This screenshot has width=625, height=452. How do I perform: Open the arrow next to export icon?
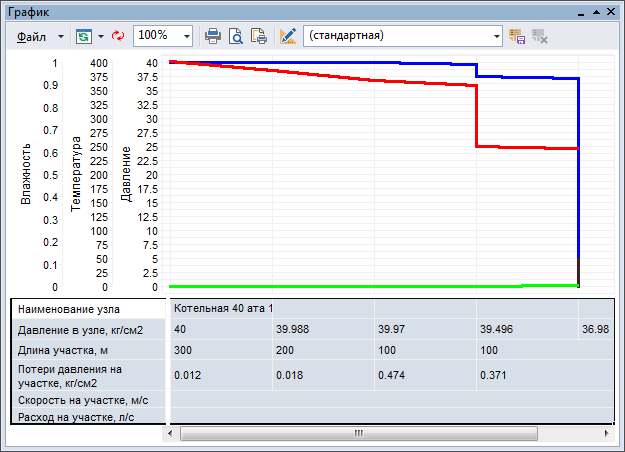101,35
